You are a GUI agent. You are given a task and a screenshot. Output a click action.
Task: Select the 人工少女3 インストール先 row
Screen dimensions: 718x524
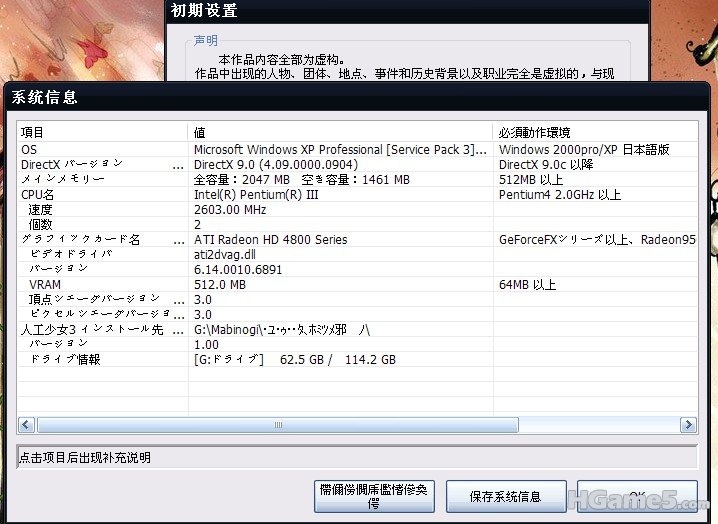coord(357,330)
